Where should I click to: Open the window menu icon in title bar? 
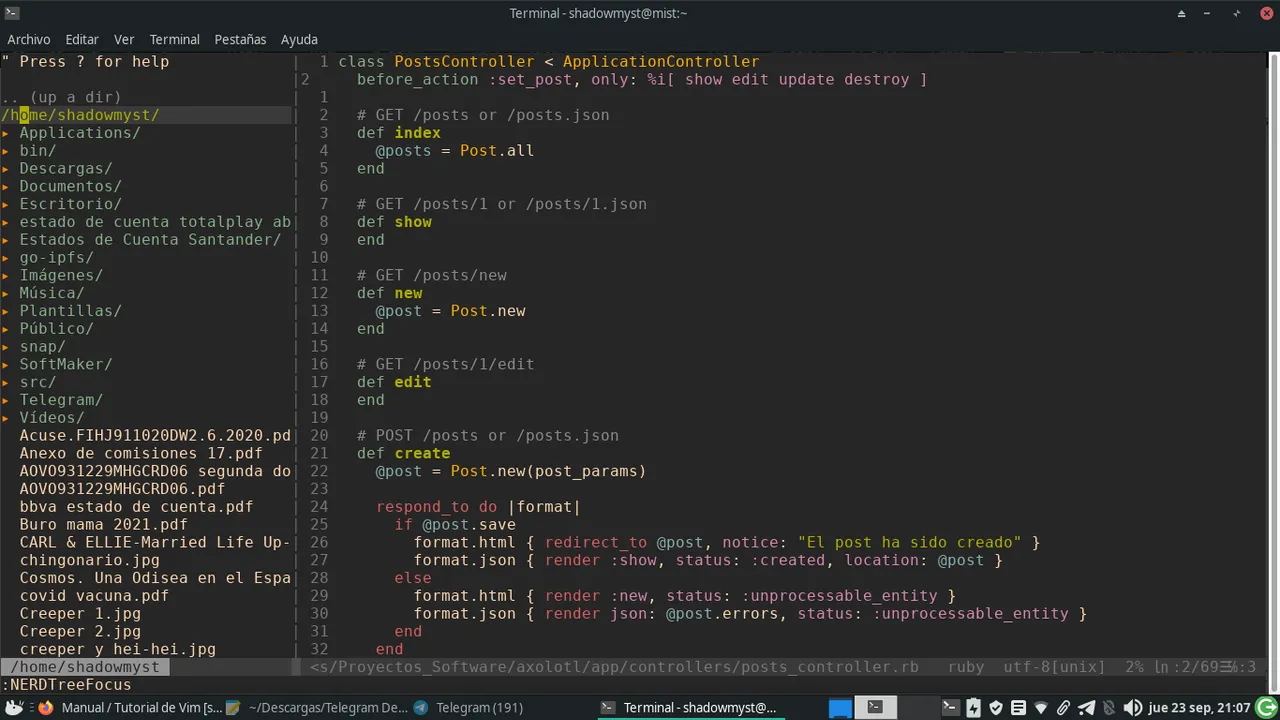coord(10,12)
